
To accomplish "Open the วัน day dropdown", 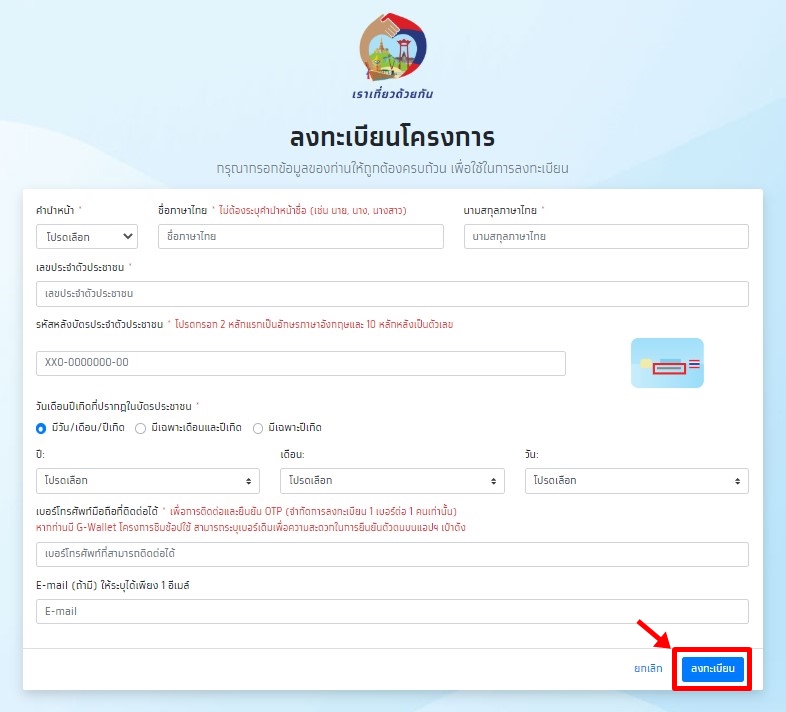I will click(x=637, y=481).
